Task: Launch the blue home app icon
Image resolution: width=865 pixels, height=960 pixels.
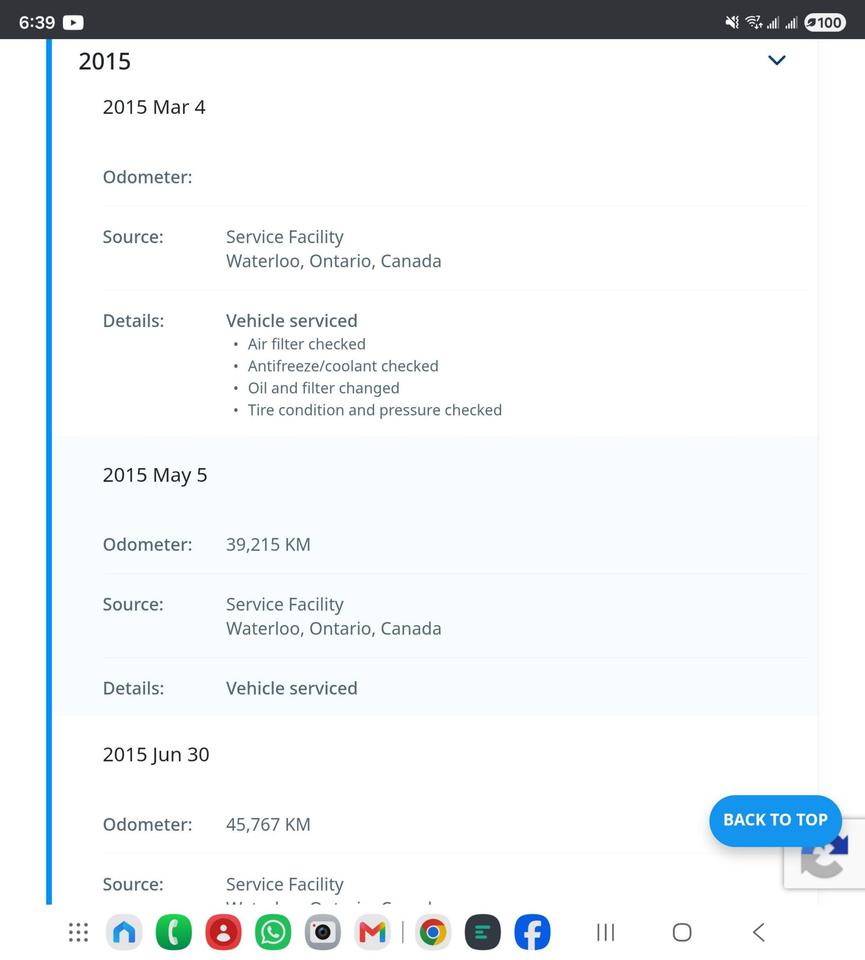Action: click(124, 932)
